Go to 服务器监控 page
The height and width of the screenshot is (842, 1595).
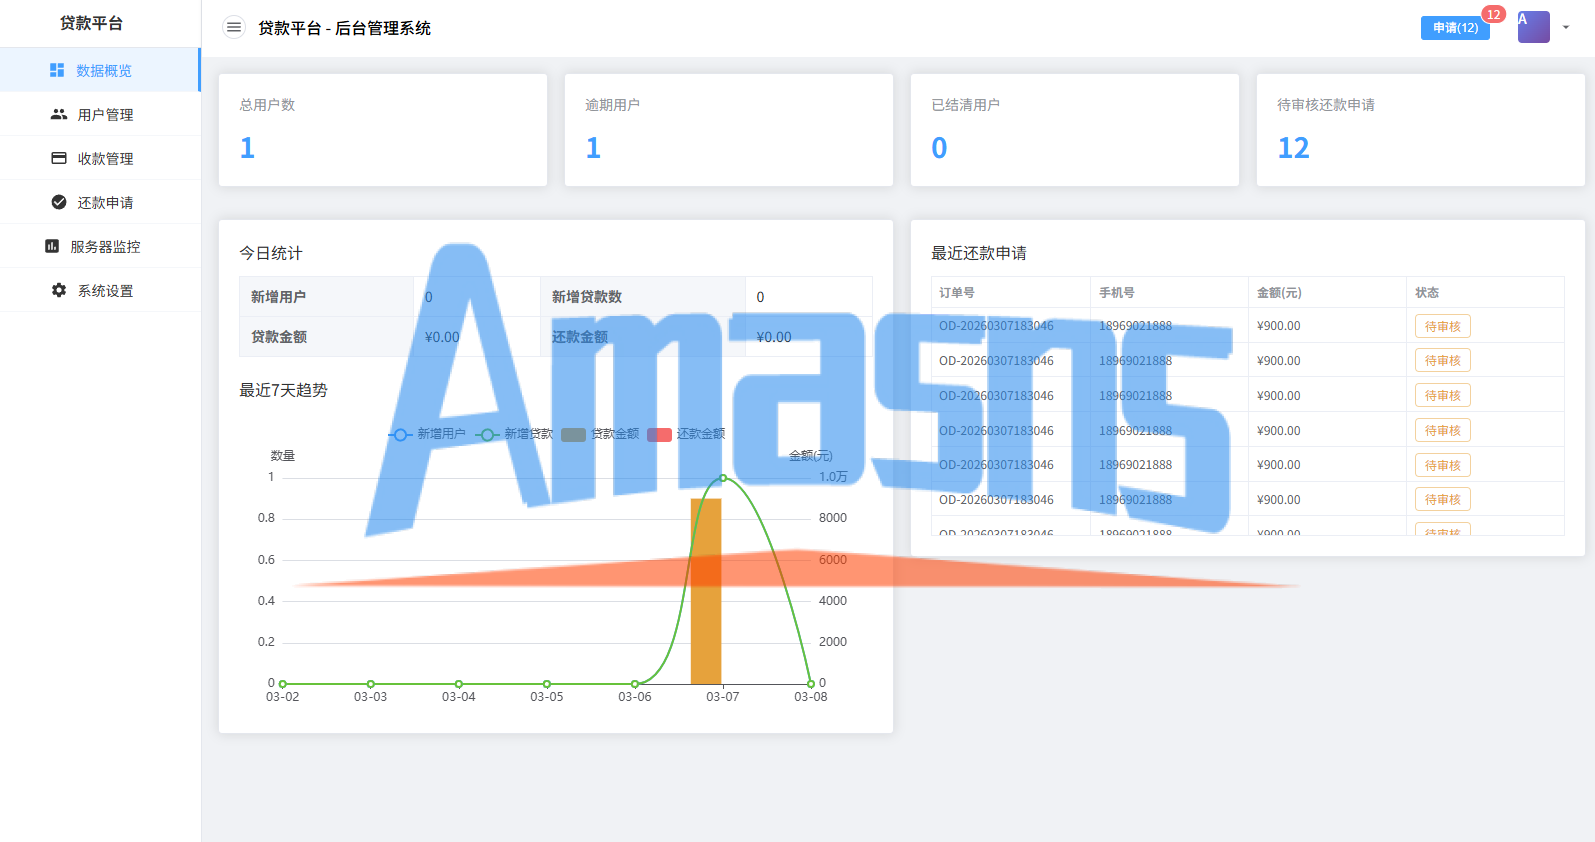tap(100, 246)
